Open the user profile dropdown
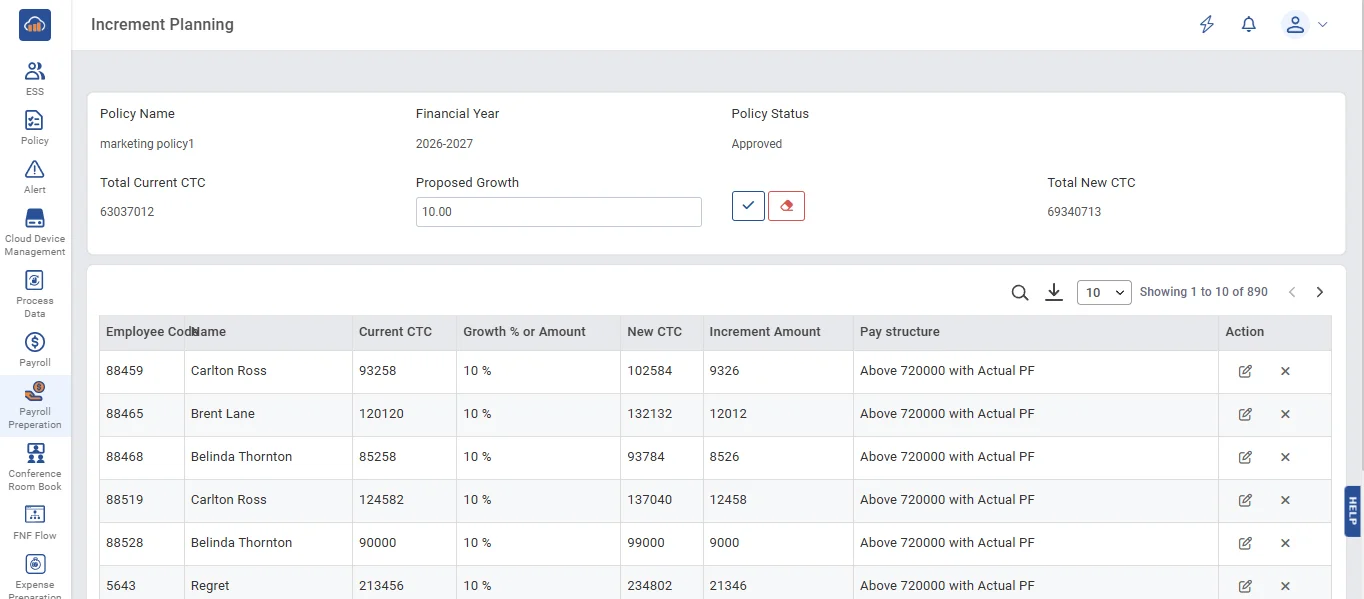 click(1304, 25)
